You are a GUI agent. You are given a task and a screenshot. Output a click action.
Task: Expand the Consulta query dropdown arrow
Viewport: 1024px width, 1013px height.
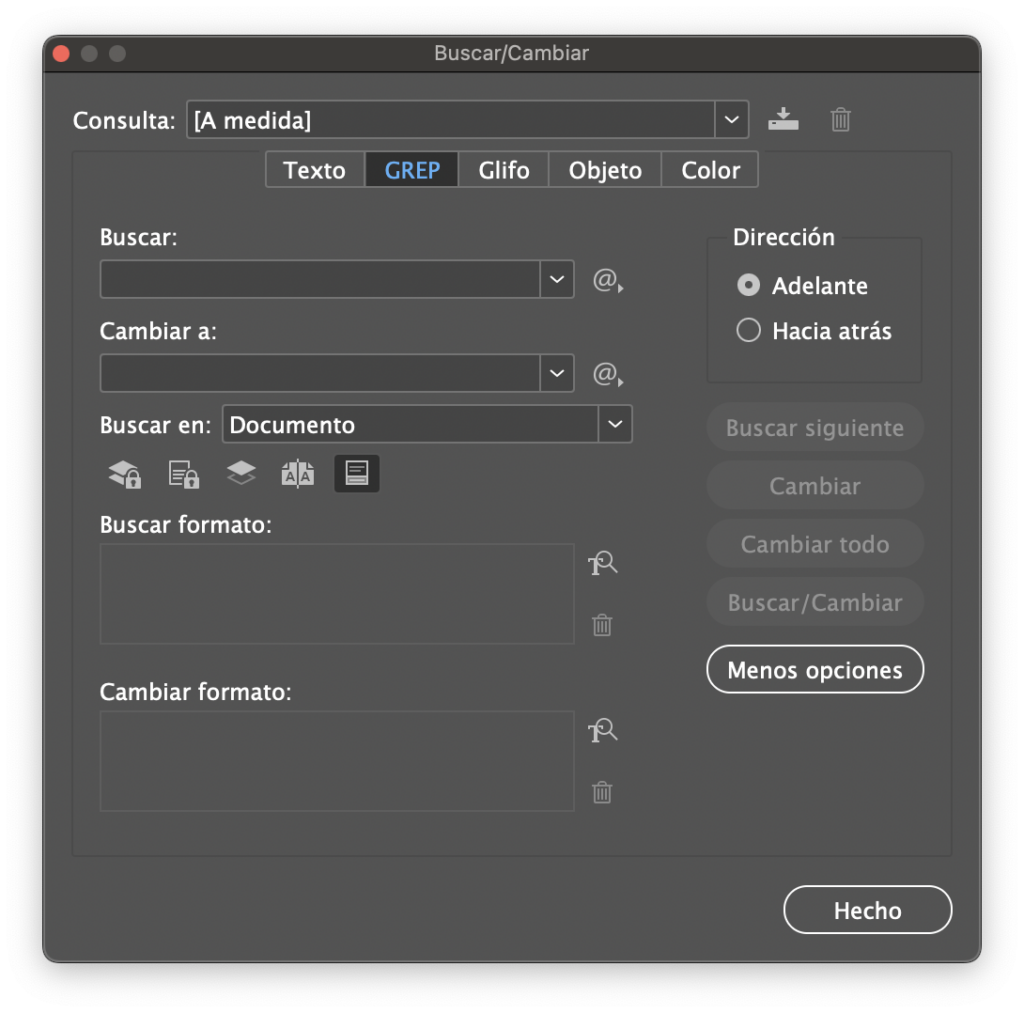pos(731,120)
